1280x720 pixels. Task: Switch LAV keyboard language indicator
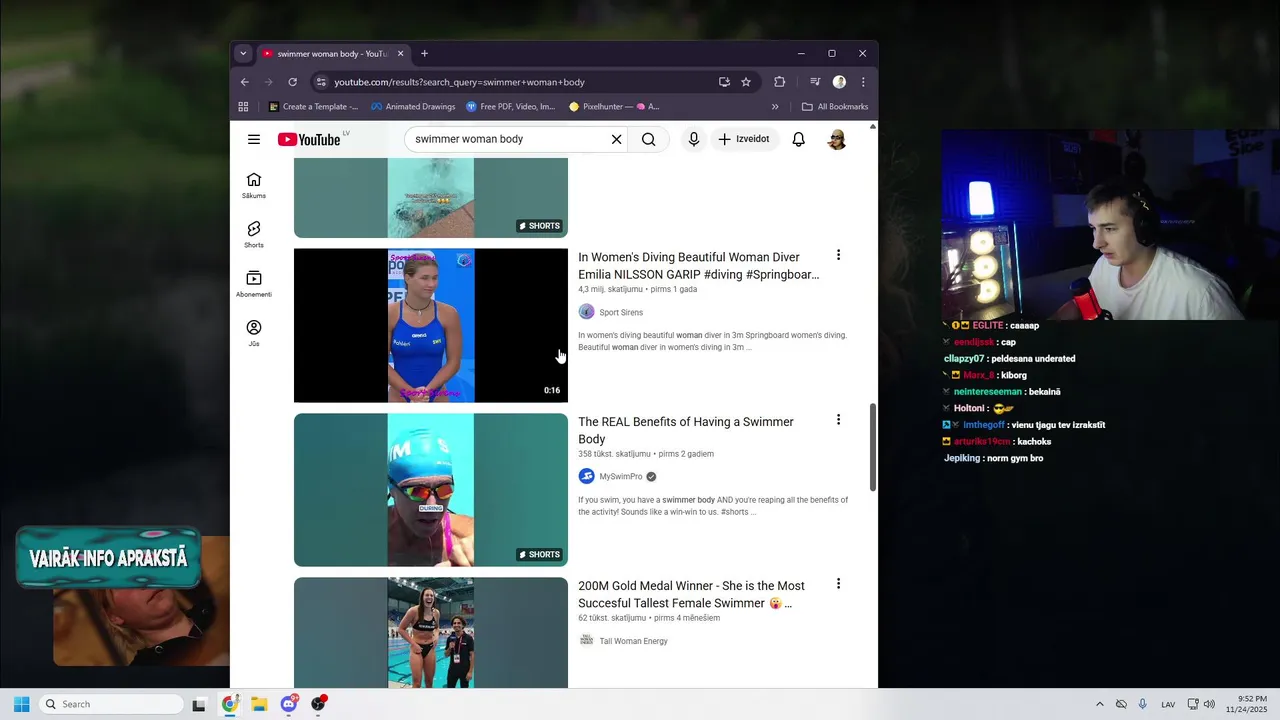[x=1168, y=704]
